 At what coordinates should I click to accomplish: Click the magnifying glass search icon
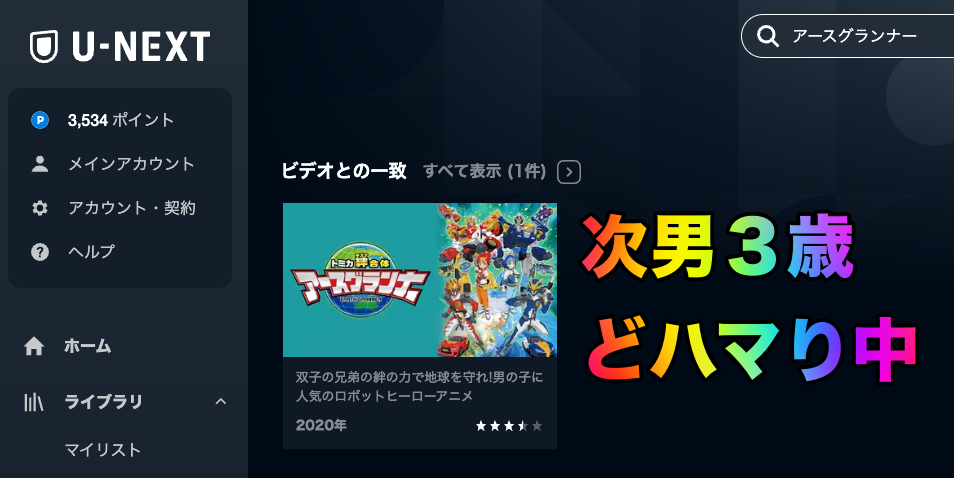tap(767, 36)
